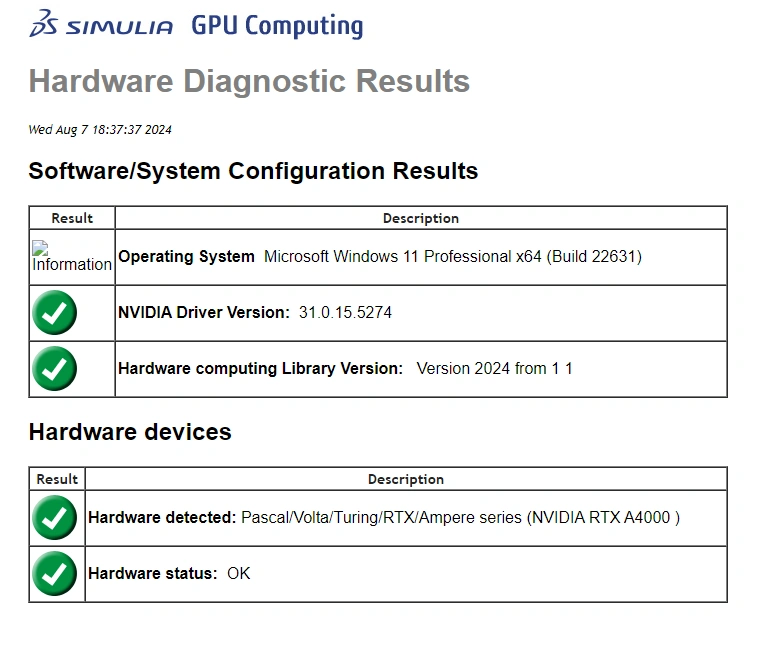The width and height of the screenshot is (778, 659).
Task: Click the Hardware devices heading
Action: click(130, 432)
